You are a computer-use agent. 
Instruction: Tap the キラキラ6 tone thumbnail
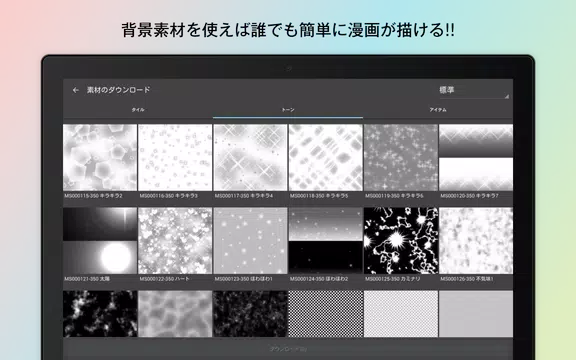401,157
